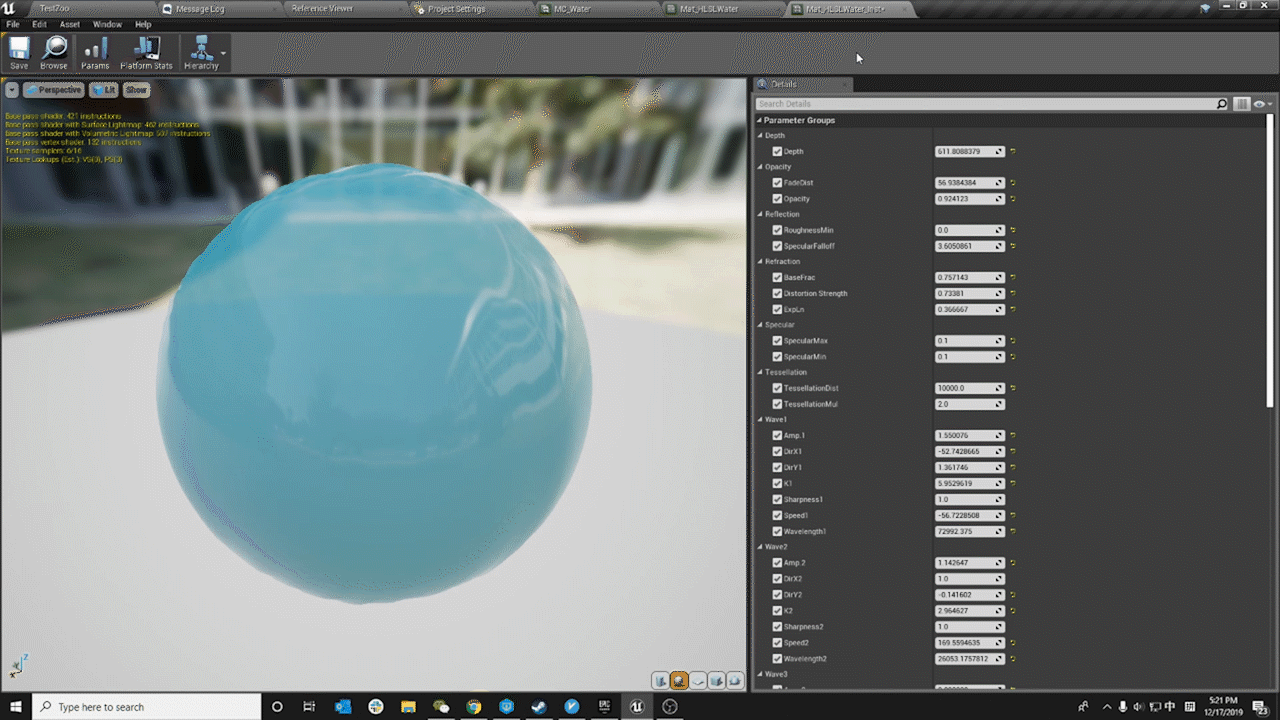Click the Windows taskbar search box
Image resolution: width=1280 pixels, height=720 pixels.
tap(146, 707)
